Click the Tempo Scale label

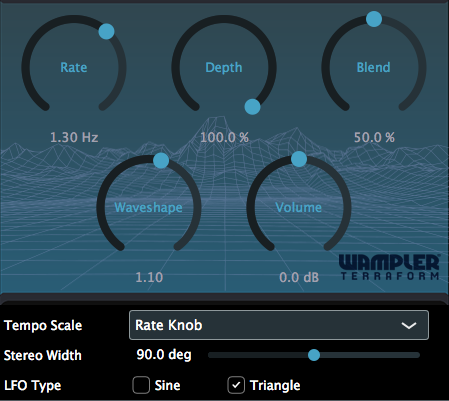pyautogui.click(x=43, y=325)
